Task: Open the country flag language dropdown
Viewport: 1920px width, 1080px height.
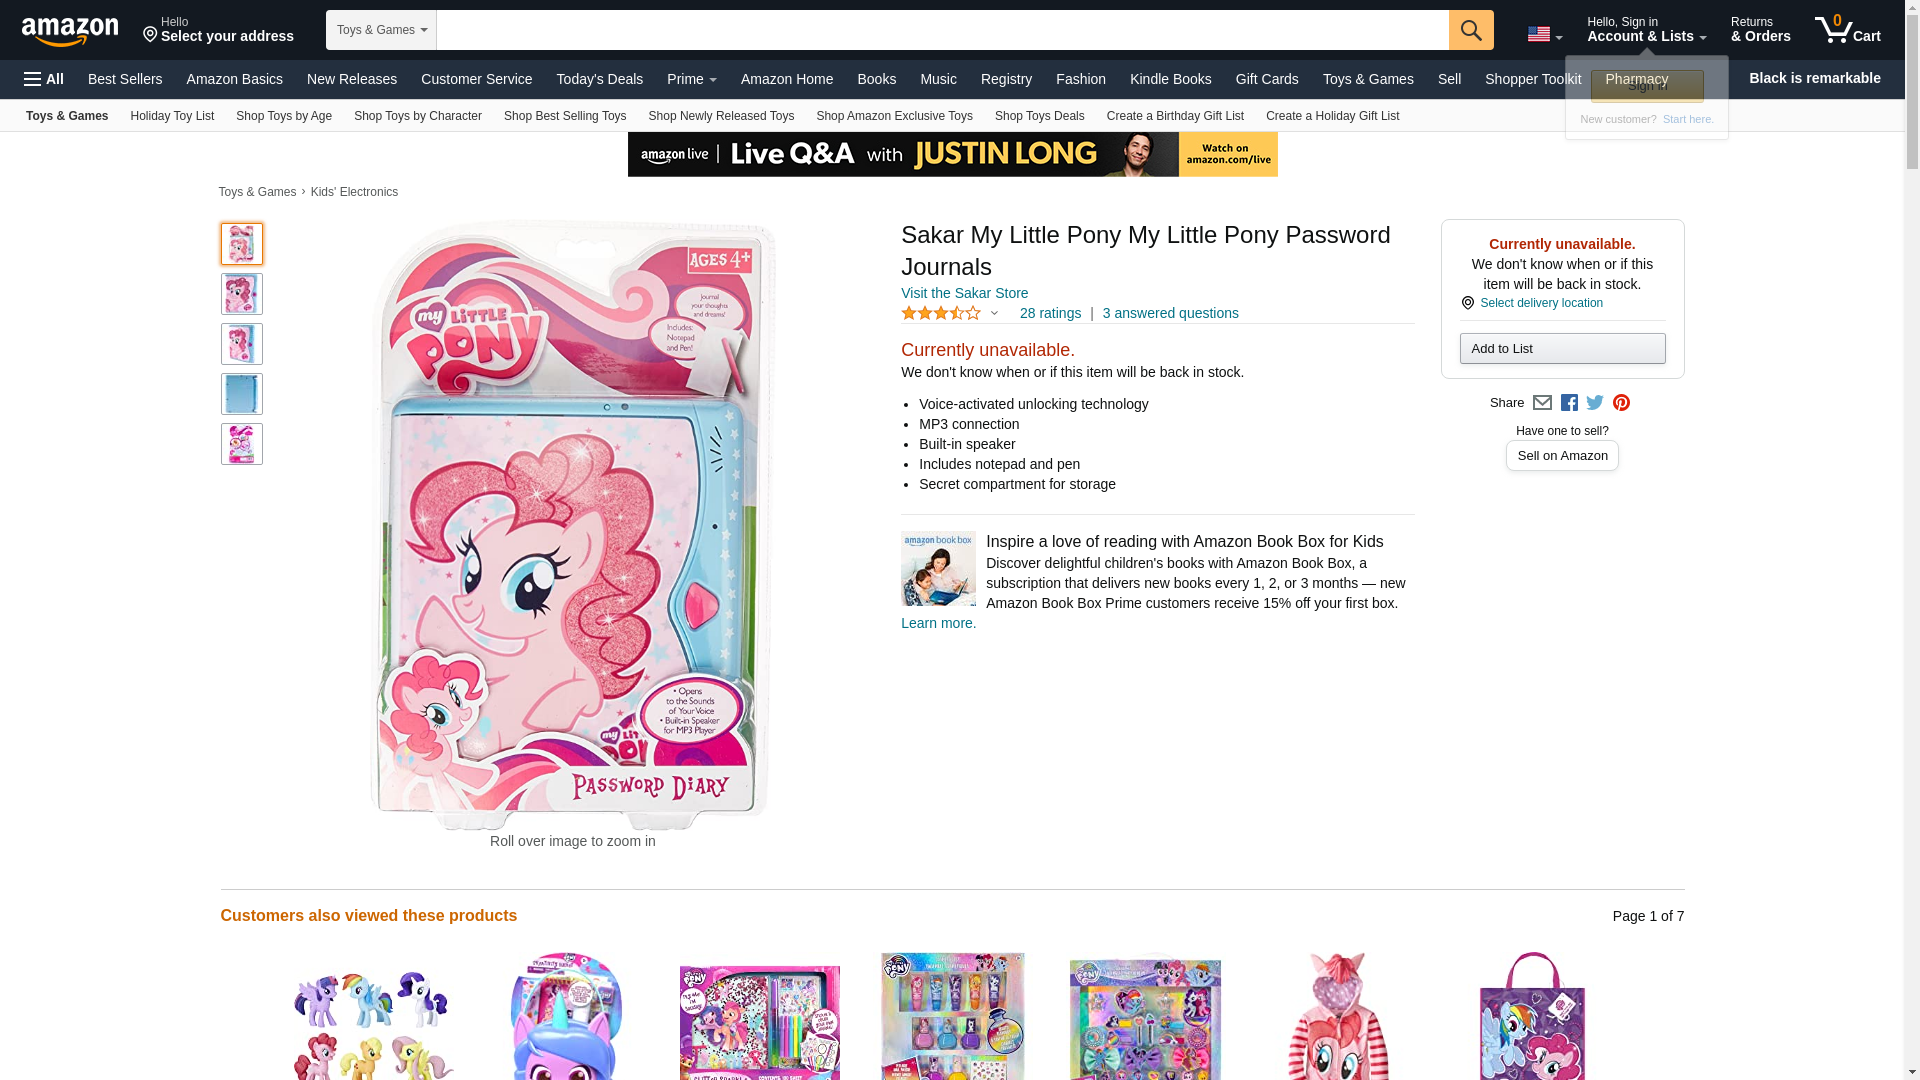Action: click(1545, 34)
